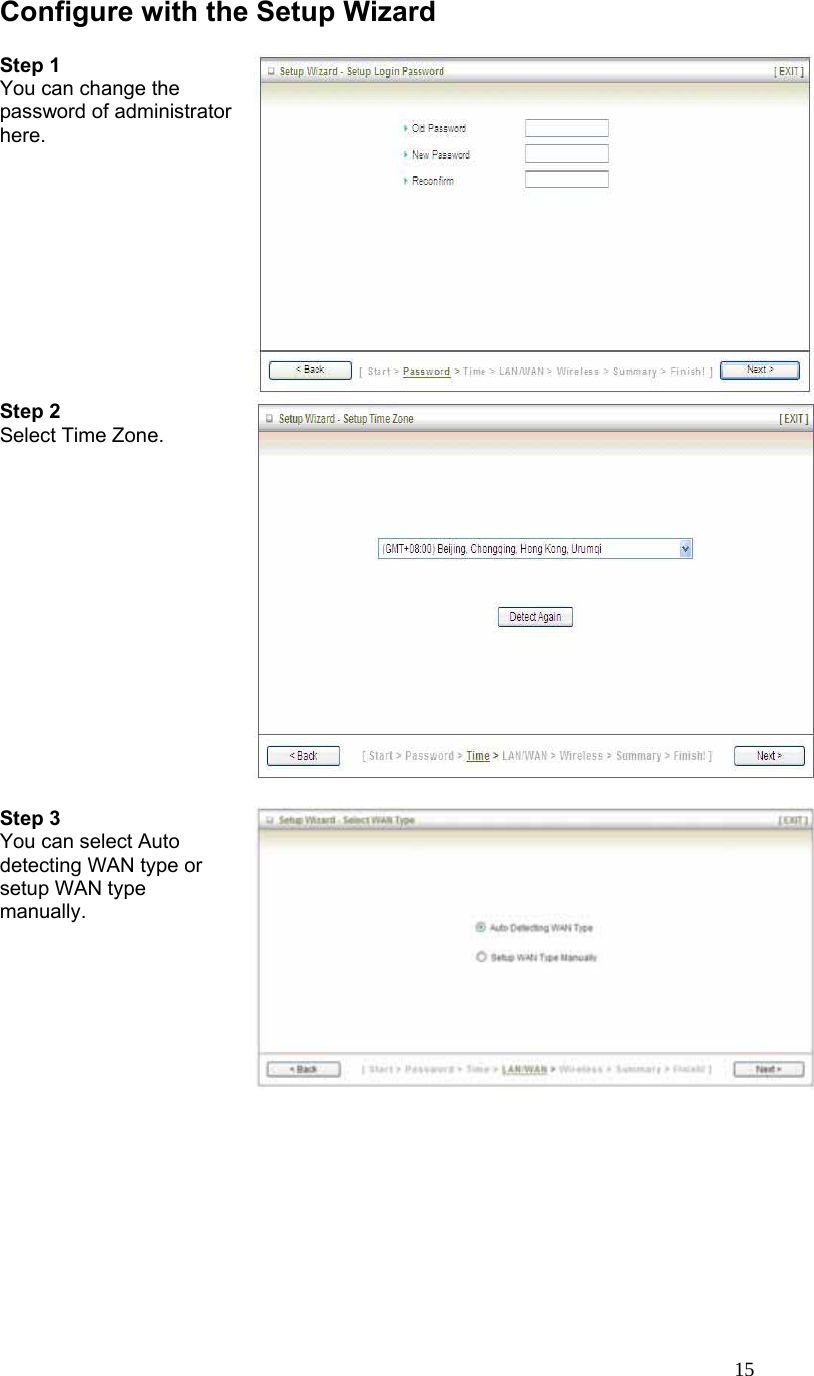Click the Old Password input field

point(567,128)
